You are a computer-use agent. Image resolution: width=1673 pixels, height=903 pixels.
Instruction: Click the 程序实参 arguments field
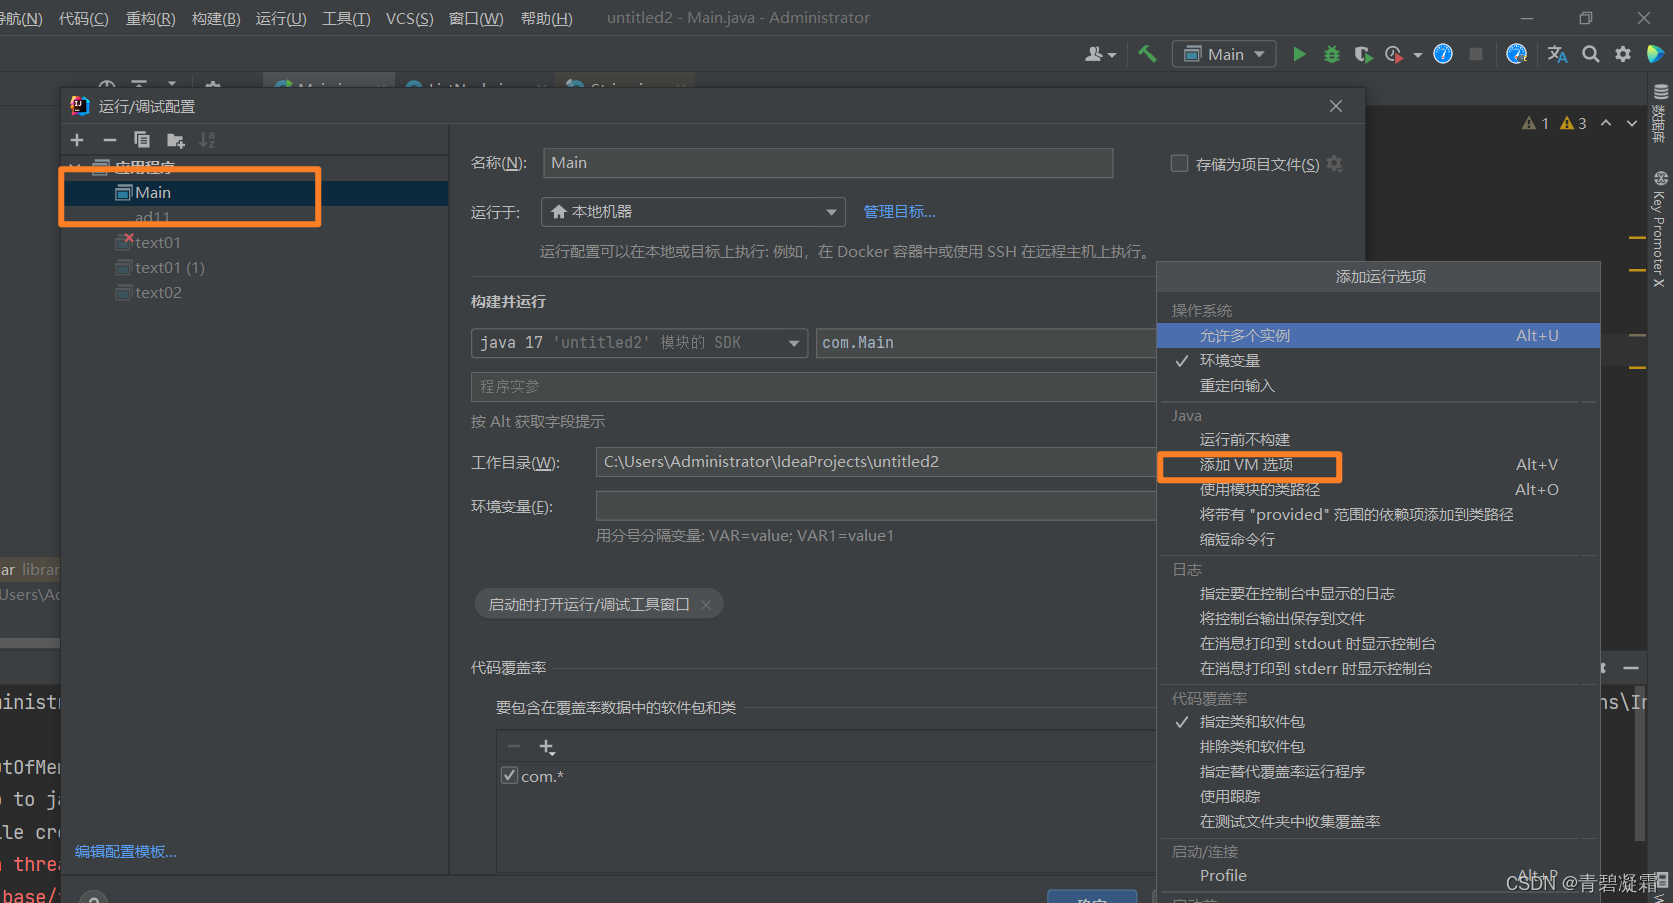tap(813, 387)
